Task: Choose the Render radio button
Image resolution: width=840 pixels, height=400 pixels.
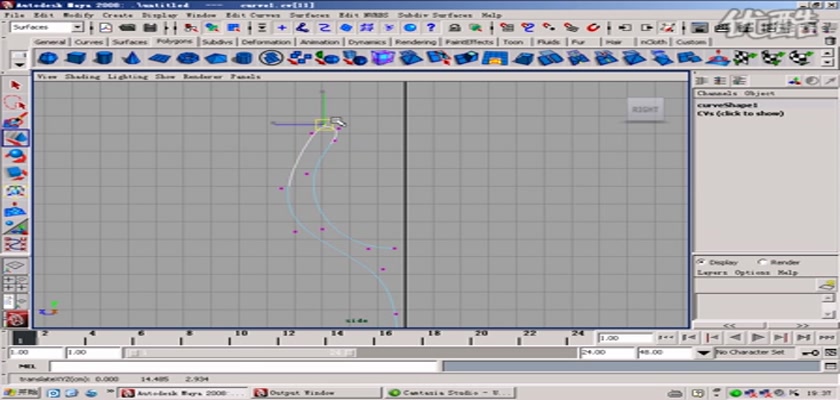Action: pyautogui.click(x=762, y=262)
